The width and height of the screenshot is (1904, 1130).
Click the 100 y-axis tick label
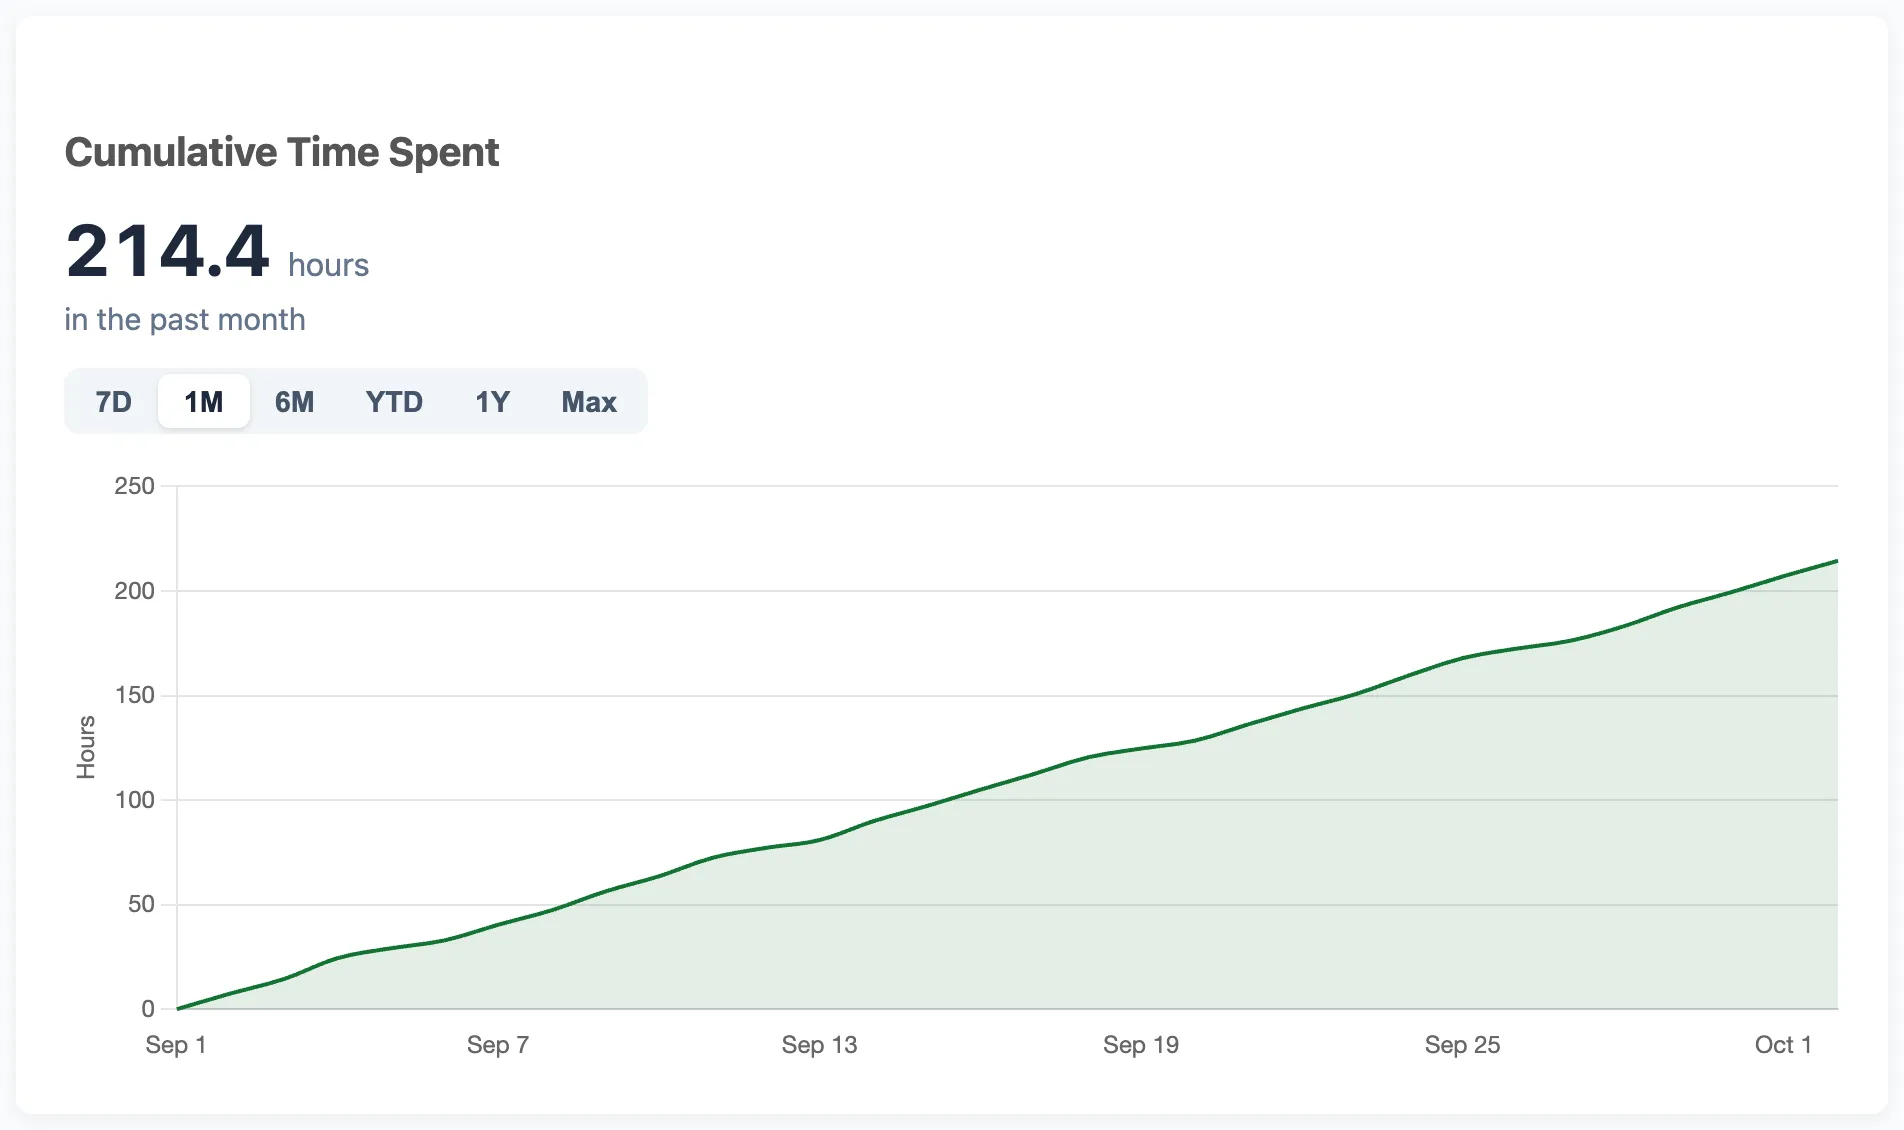pyautogui.click(x=134, y=800)
